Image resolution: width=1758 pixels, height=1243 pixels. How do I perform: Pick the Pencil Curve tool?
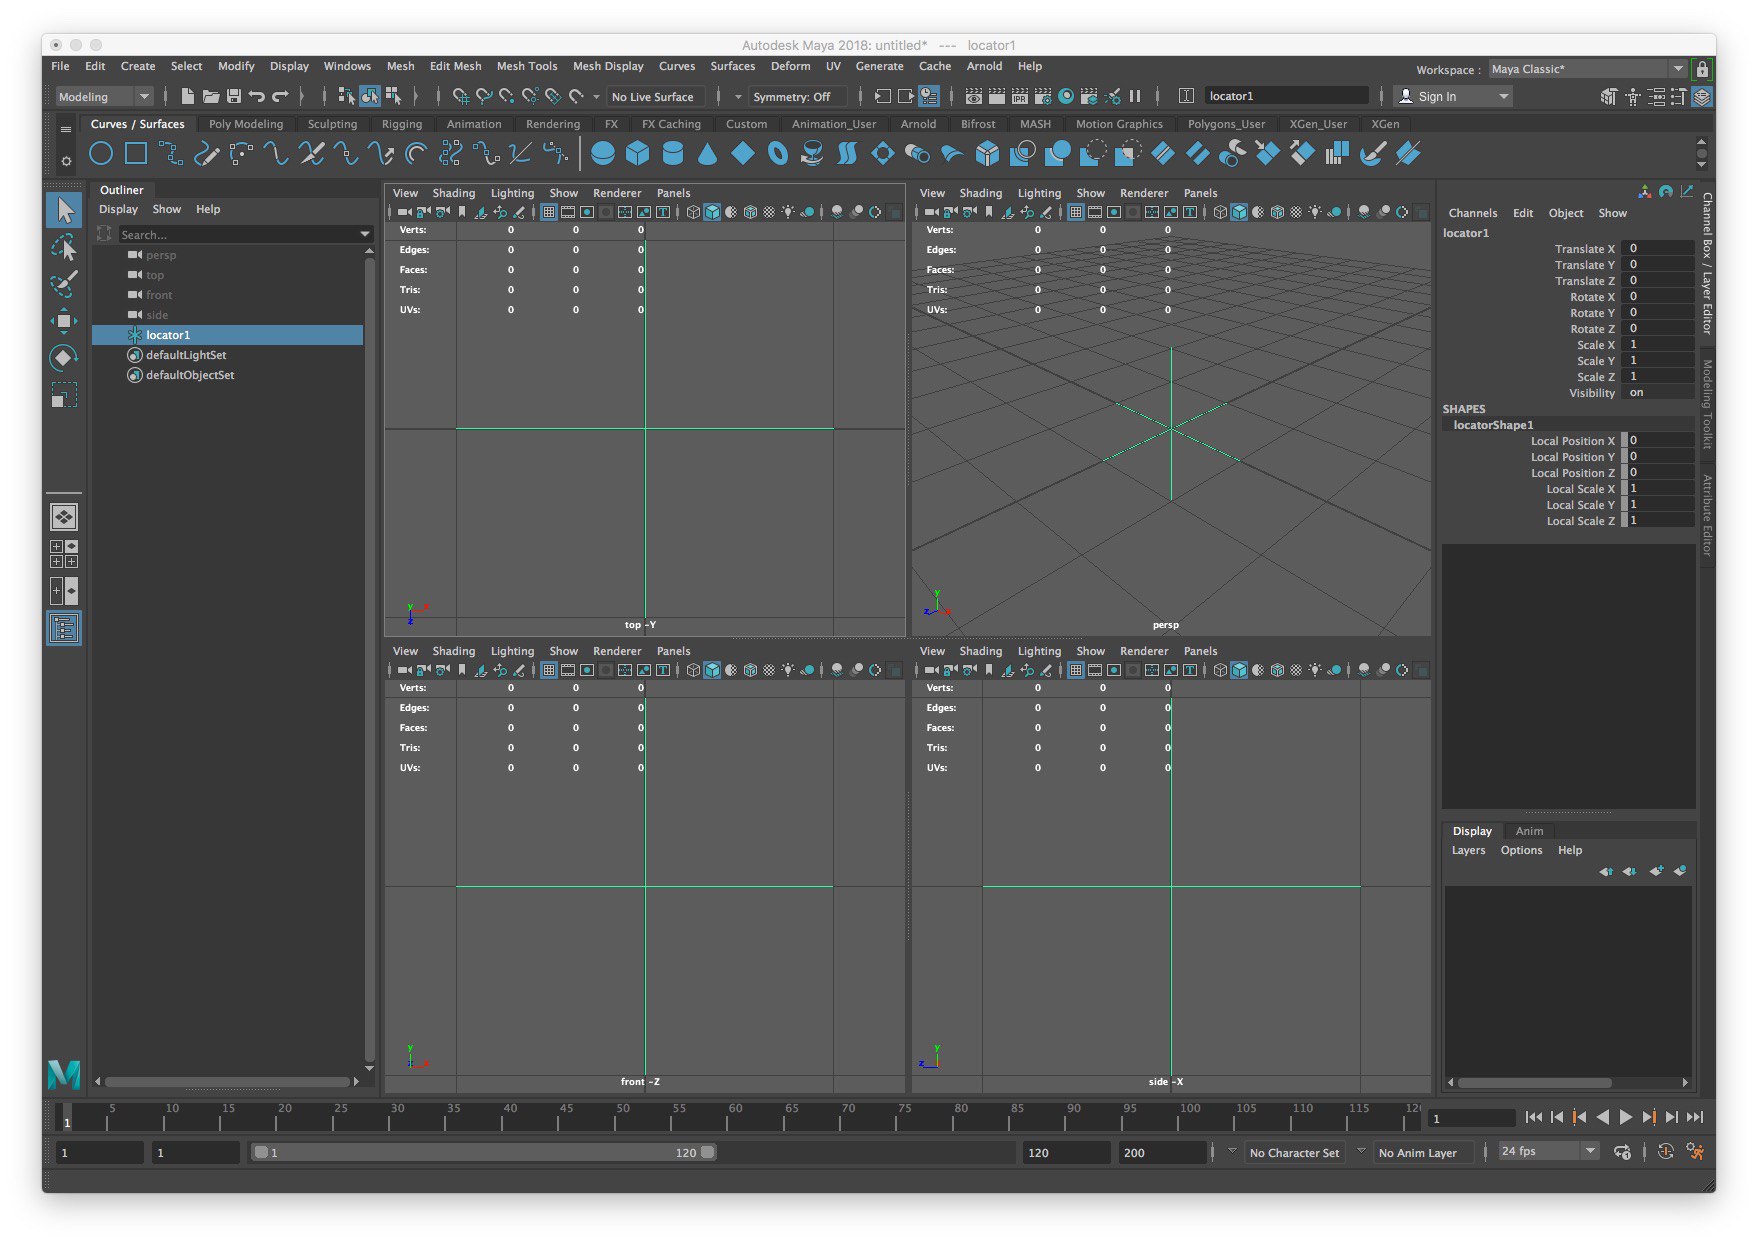[x=206, y=153]
